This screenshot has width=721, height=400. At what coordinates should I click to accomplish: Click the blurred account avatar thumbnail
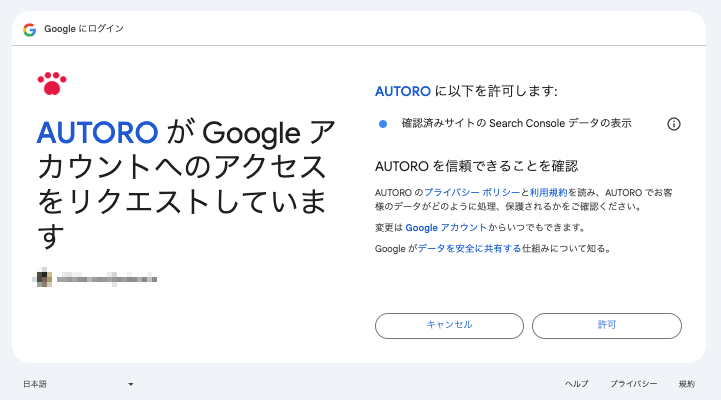43,279
